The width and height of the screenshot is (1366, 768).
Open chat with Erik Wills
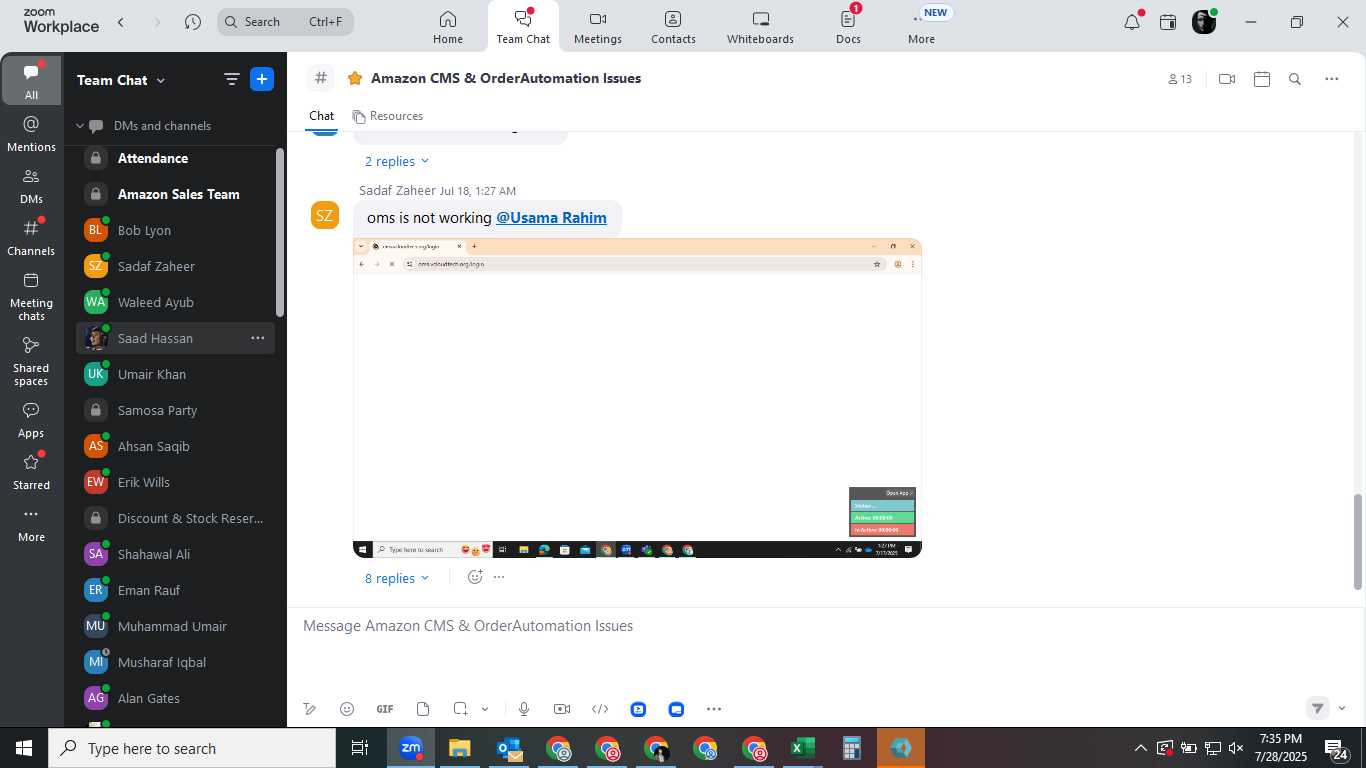(x=175, y=482)
